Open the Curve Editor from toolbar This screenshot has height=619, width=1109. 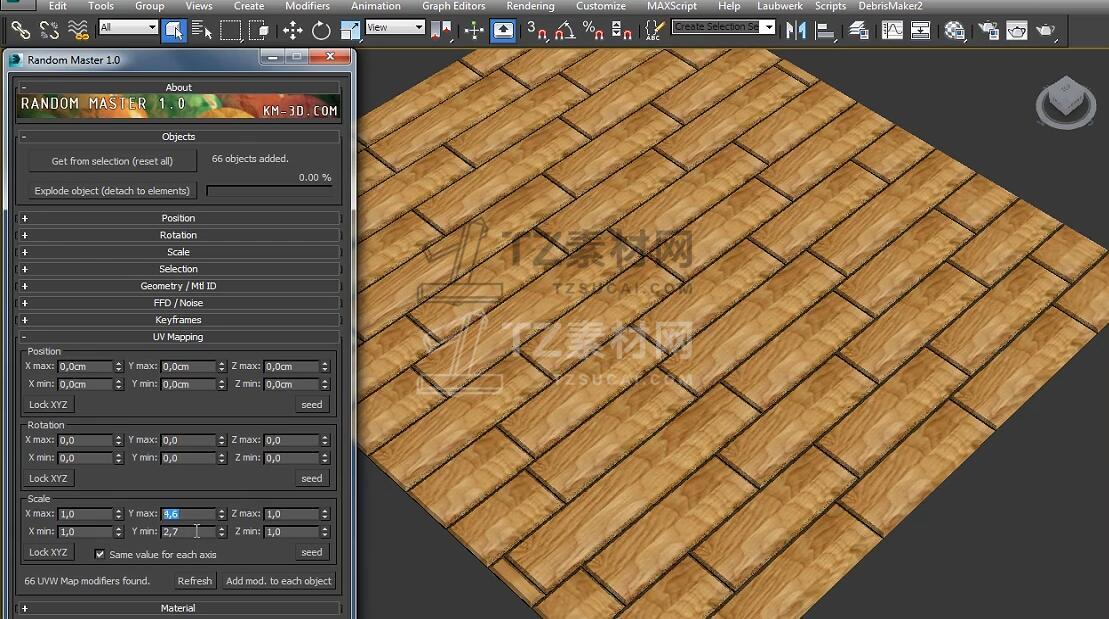pyautogui.click(x=892, y=30)
